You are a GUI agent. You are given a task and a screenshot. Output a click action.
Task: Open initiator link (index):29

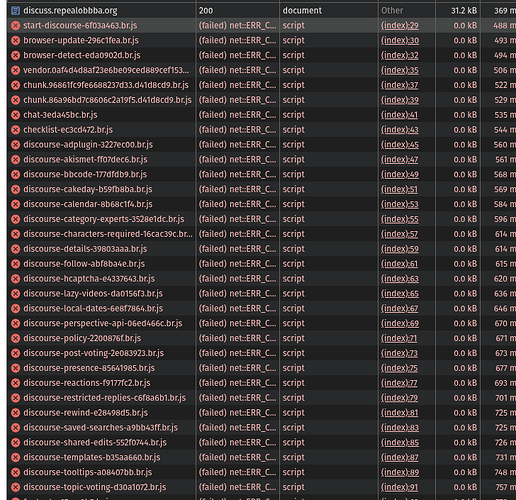pos(400,26)
